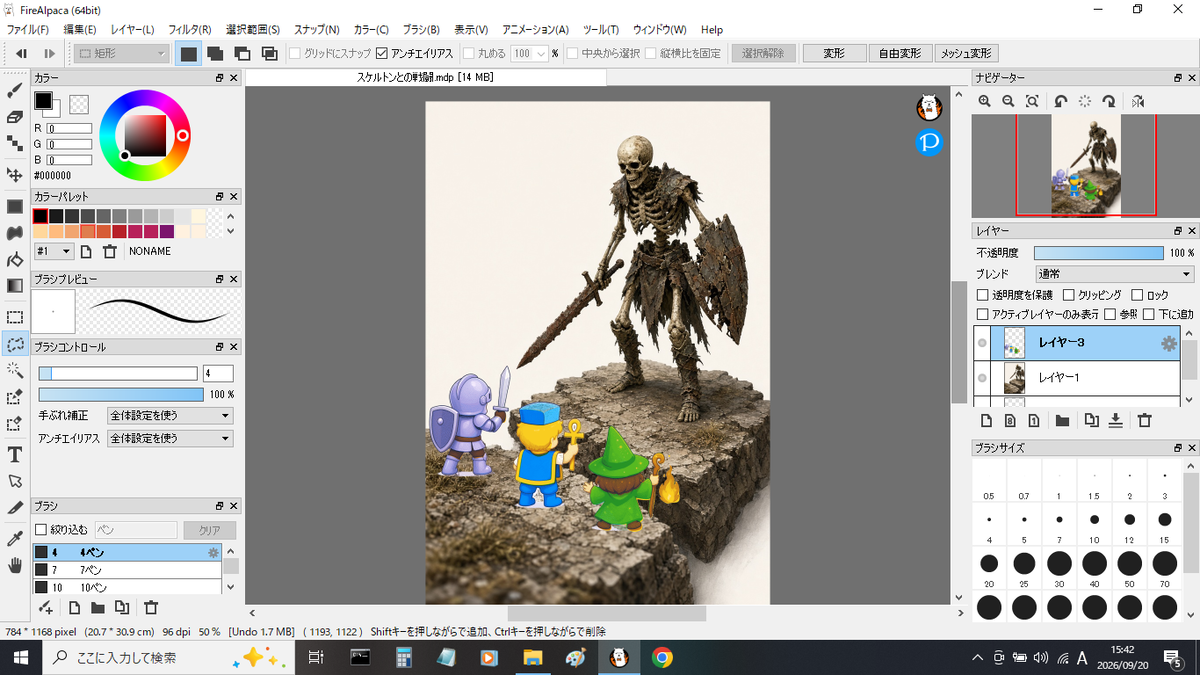Pick the eyedropper tool
The height and width of the screenshot is (675, 1200).
point(15,539)
